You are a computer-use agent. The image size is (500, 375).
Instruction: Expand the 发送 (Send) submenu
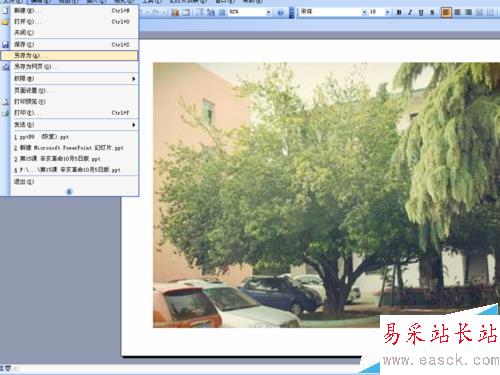coord(69,125)
